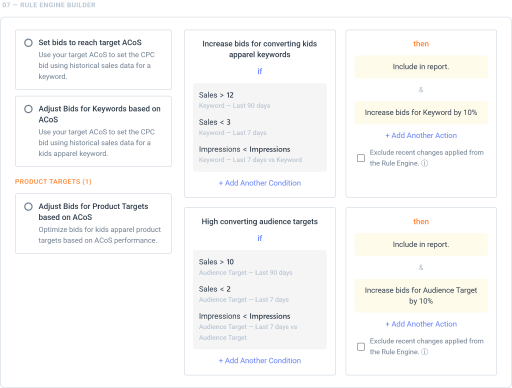This screenshot has width=512, height=388.
Task: Edit the 'Sales < 2' condition
Action: pyautogui.click(x=215, y=289)
